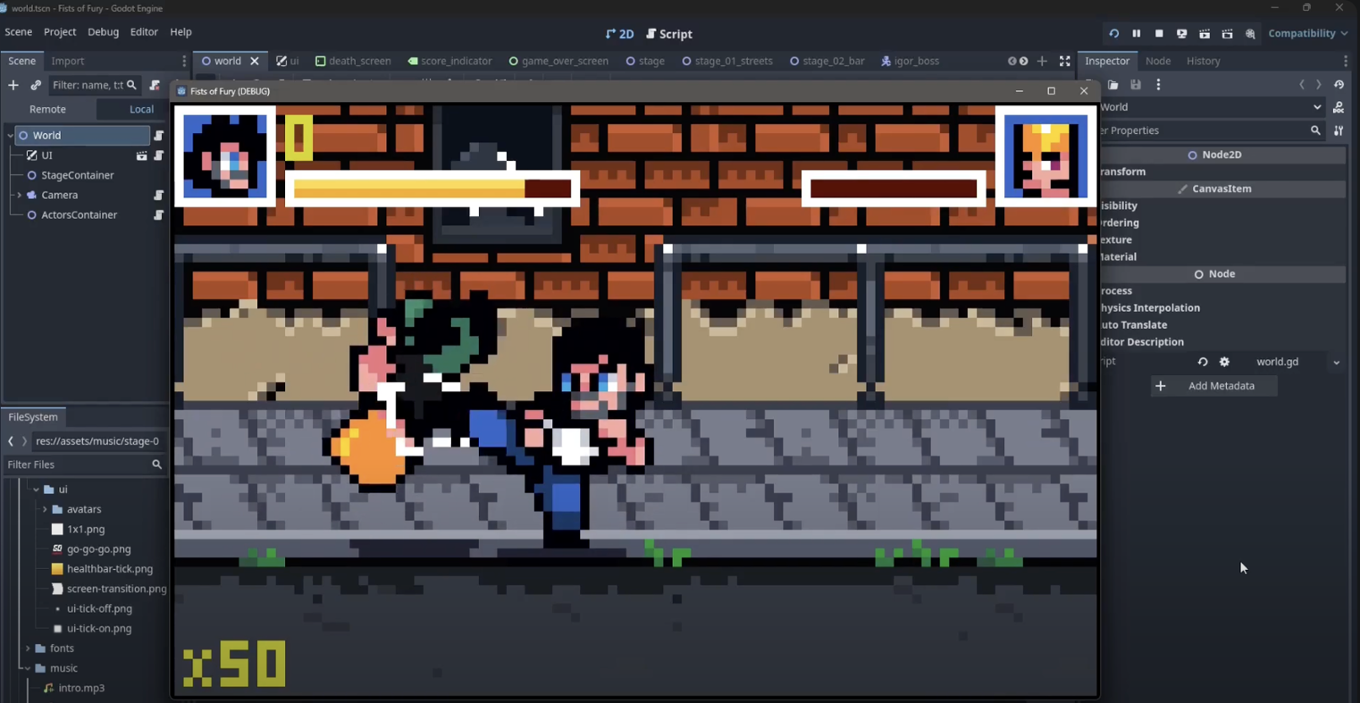Open the Debug menu
The width and height of the screenshot is (1360, 703).
click(102, 31)
